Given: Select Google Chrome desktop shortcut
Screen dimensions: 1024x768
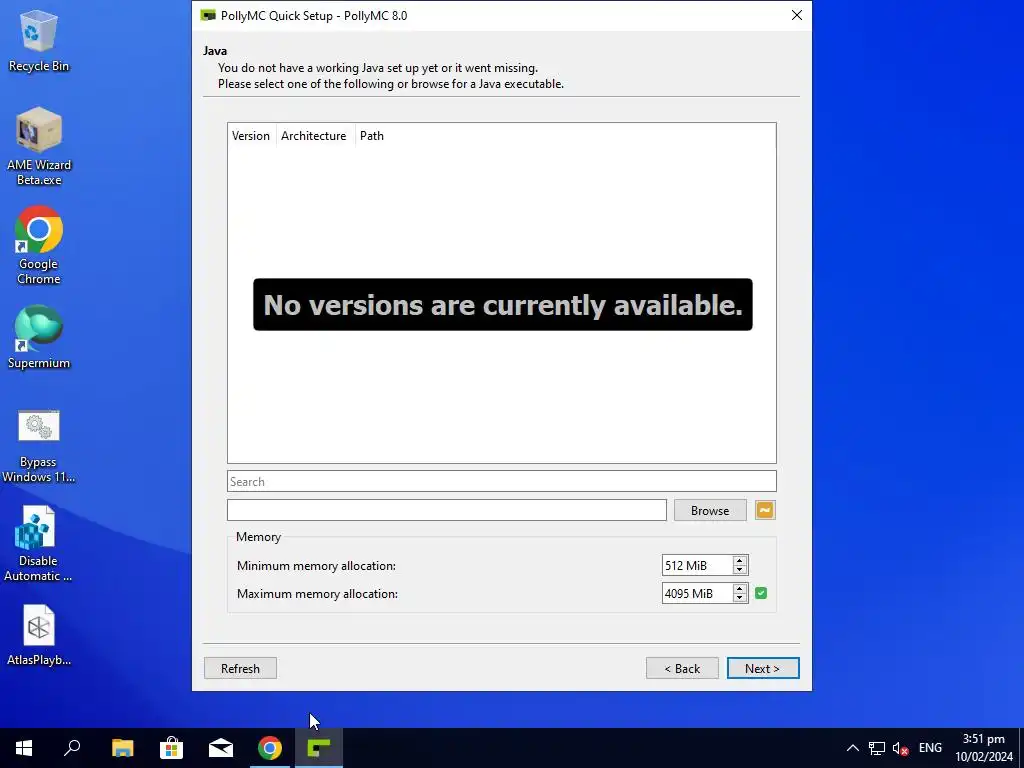Looking at the screenshot, I should 39,246.
